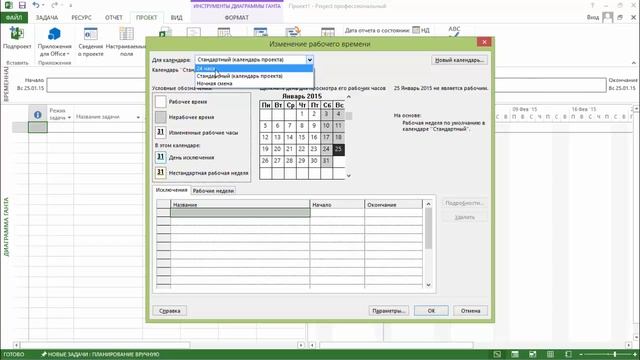Image resolution: width=640 pixels, height=360 pixels.
Task: Click the ДИАГРАММА ГАНТА view bar label
Action: coord(6,227)
